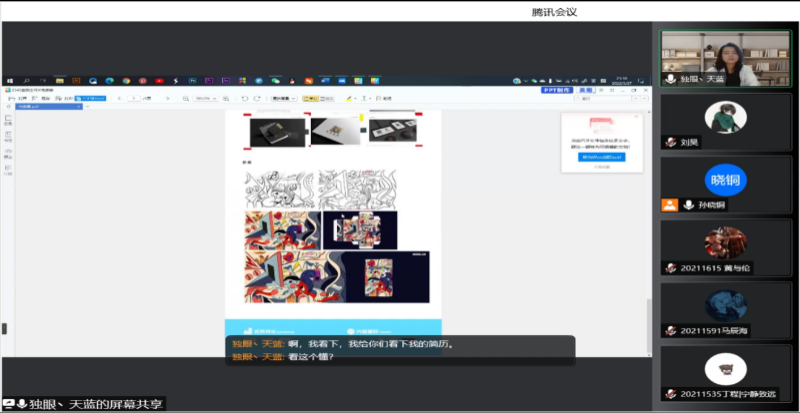Click the zoom out magnifier in PDF toolbar
This screenshot has height=413, width=800.
click(x=187, y=99)
